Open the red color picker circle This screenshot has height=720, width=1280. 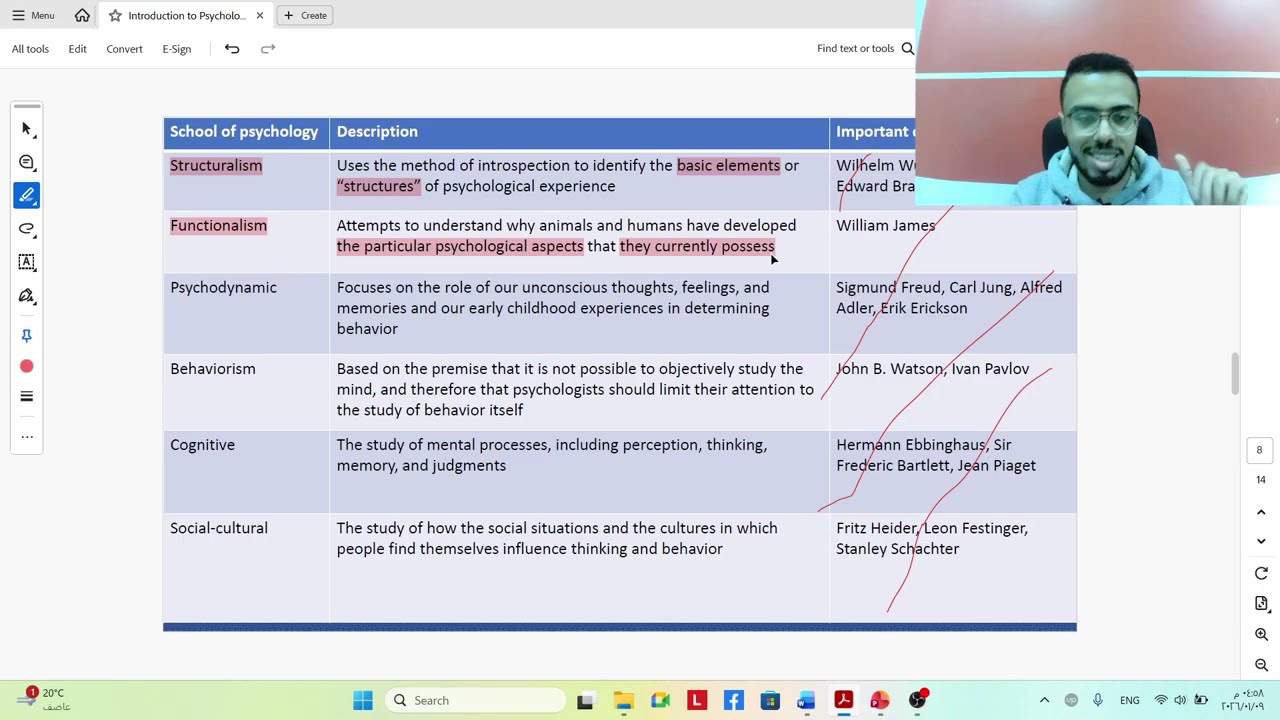coord(27,366)
